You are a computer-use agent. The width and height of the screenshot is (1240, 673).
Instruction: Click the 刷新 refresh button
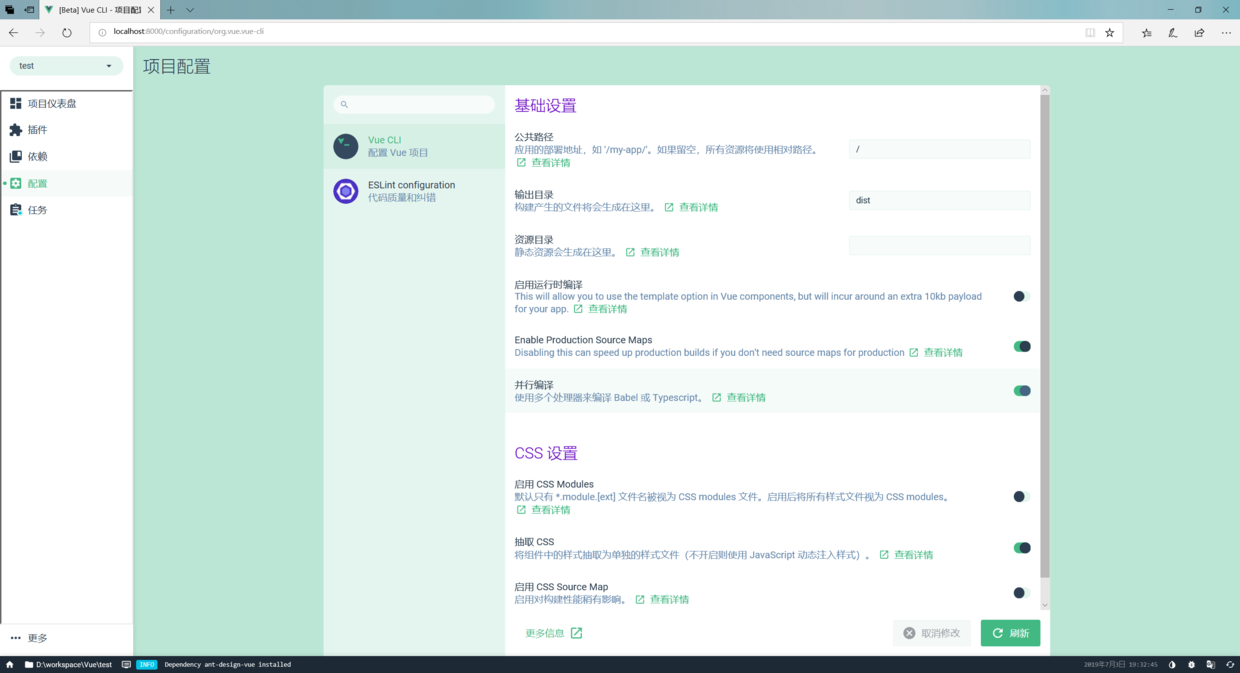1010,633
